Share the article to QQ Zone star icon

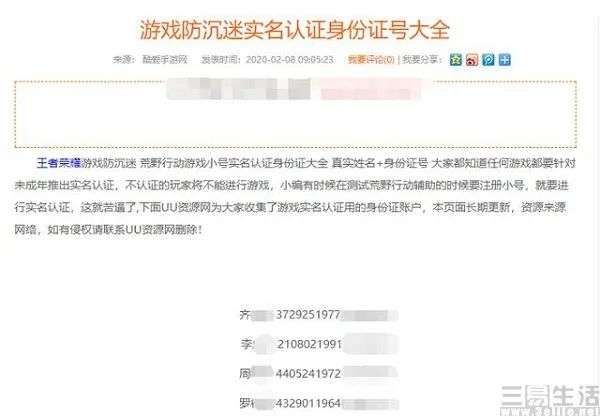click(455, 60)
